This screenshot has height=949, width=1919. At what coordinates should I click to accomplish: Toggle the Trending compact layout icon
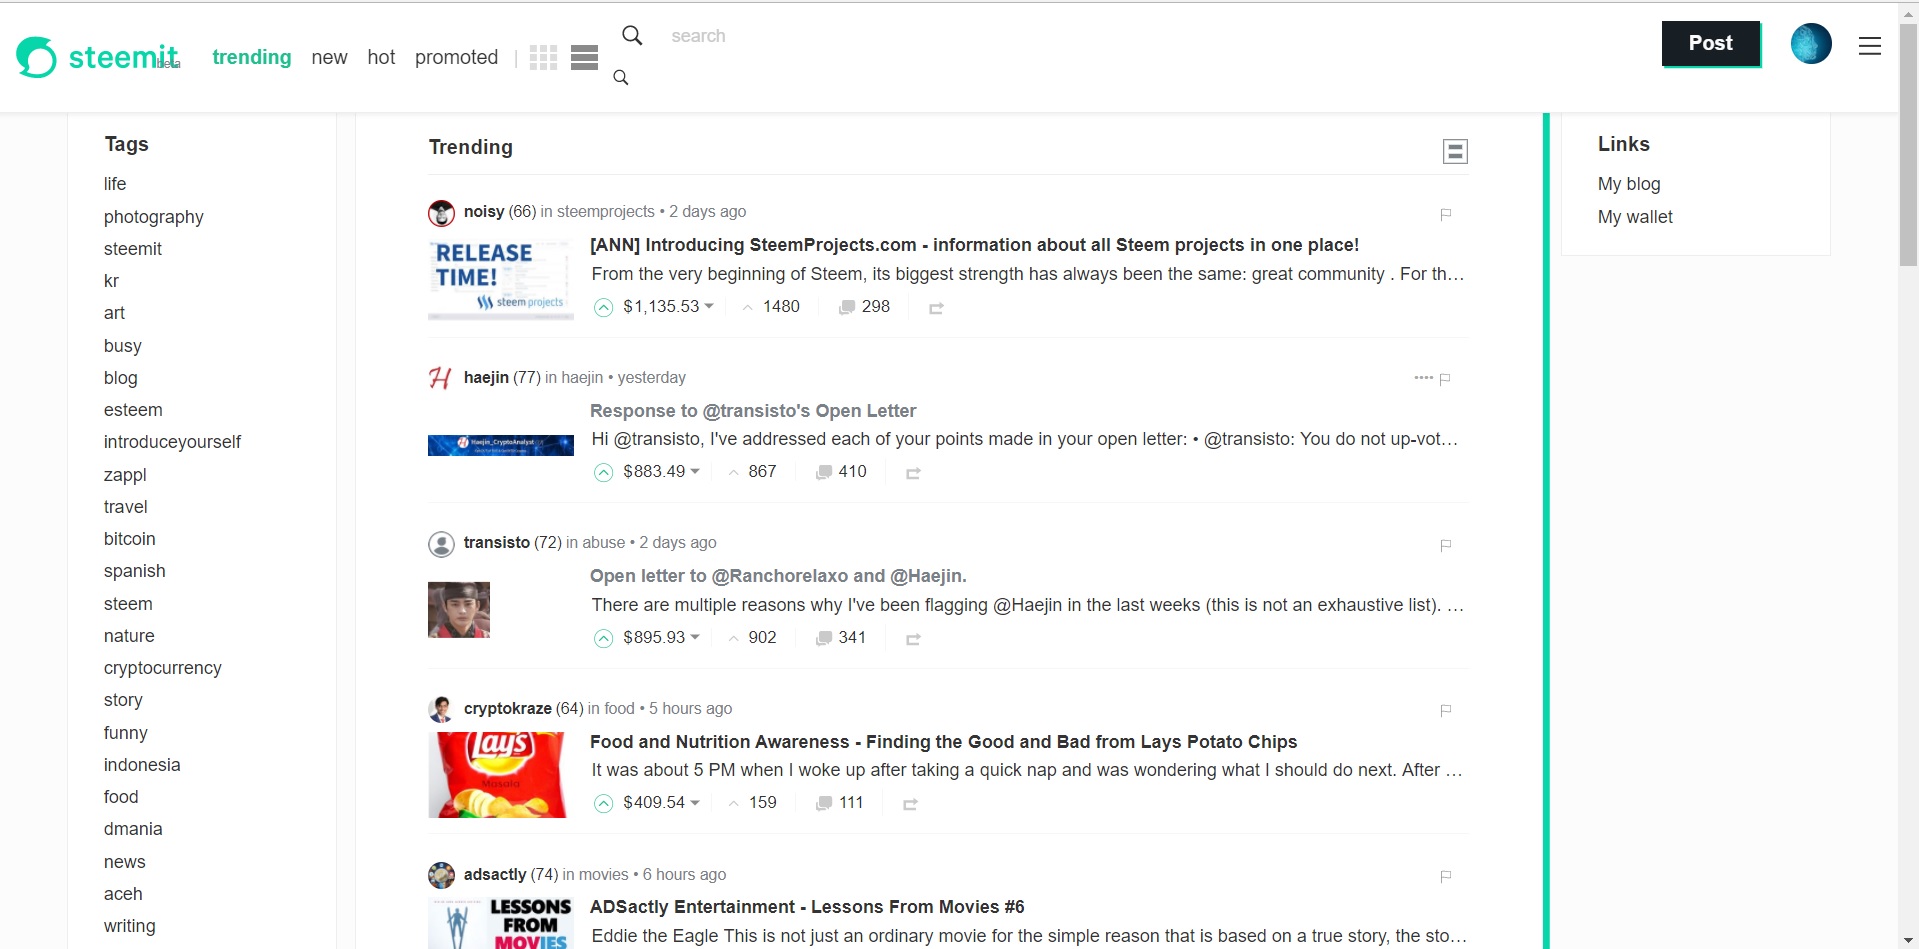tap(1455, 151)
